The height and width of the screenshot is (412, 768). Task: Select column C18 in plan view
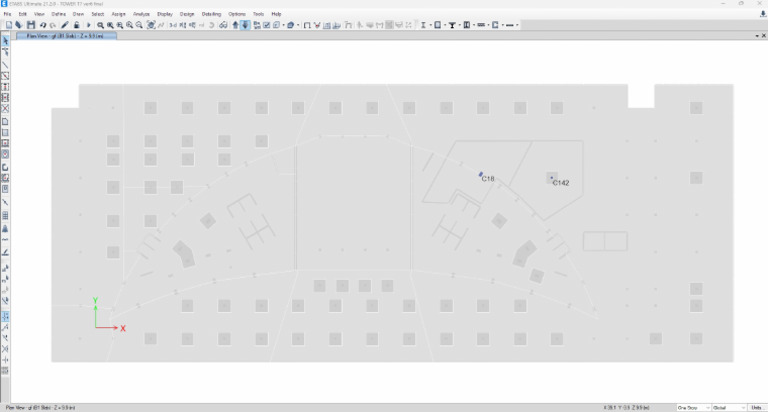(480, 174)
